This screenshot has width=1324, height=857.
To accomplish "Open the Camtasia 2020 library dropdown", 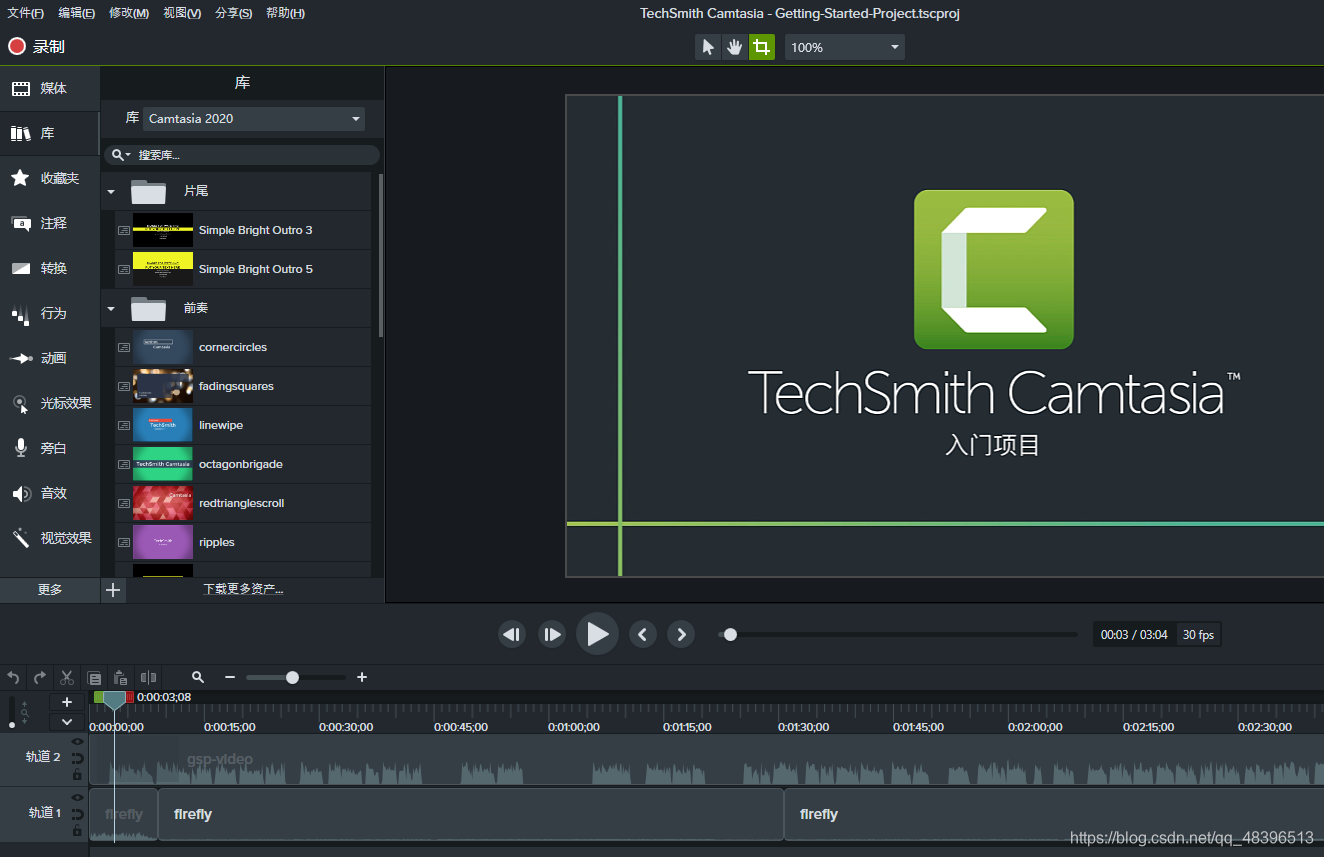I will tap(254, 119).
